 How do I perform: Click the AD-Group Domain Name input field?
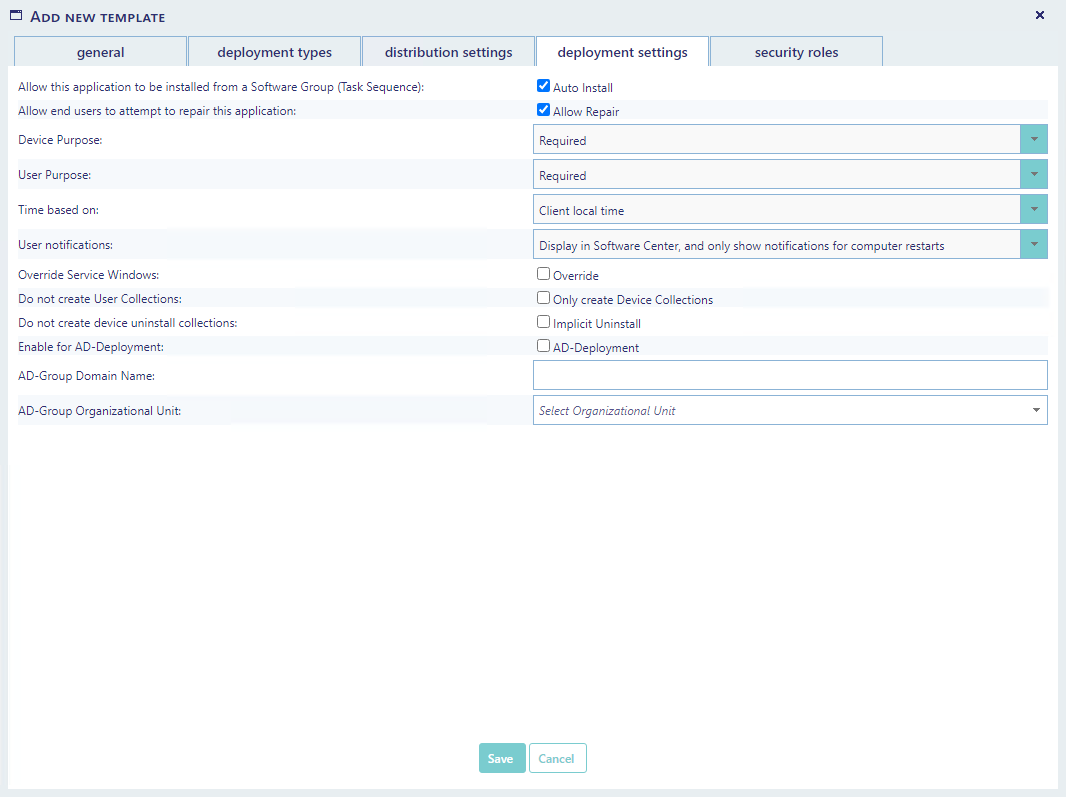coord(790,375)
